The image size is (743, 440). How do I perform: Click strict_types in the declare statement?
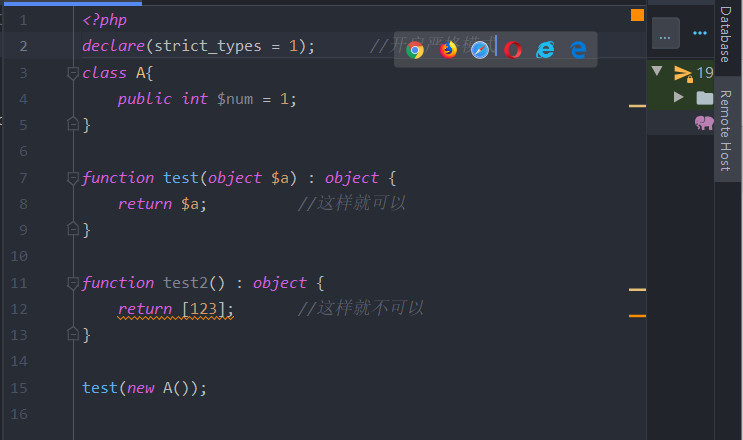tap(208, 46)
